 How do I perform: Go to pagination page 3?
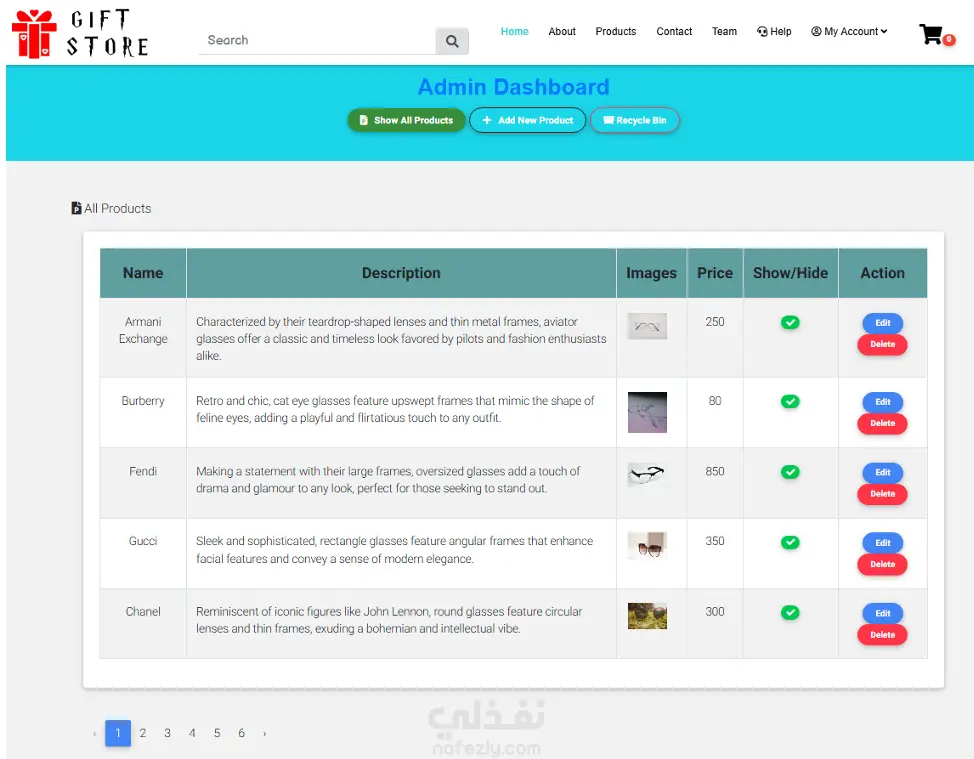pos(168,733)
